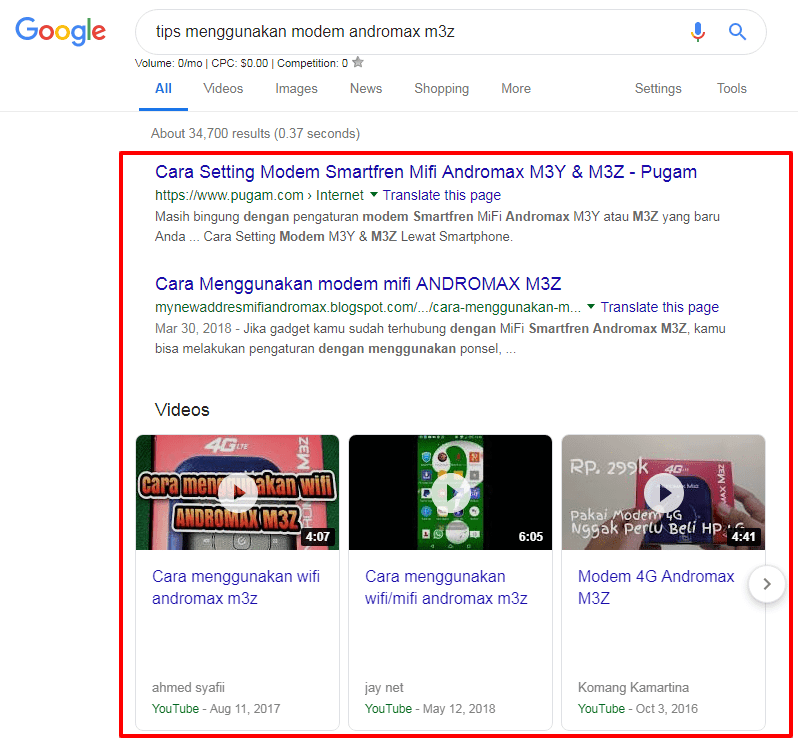Play the Modem 4G Andromax M3Z video thumbnail
798x743 pixels.
(x=663, y=492)
